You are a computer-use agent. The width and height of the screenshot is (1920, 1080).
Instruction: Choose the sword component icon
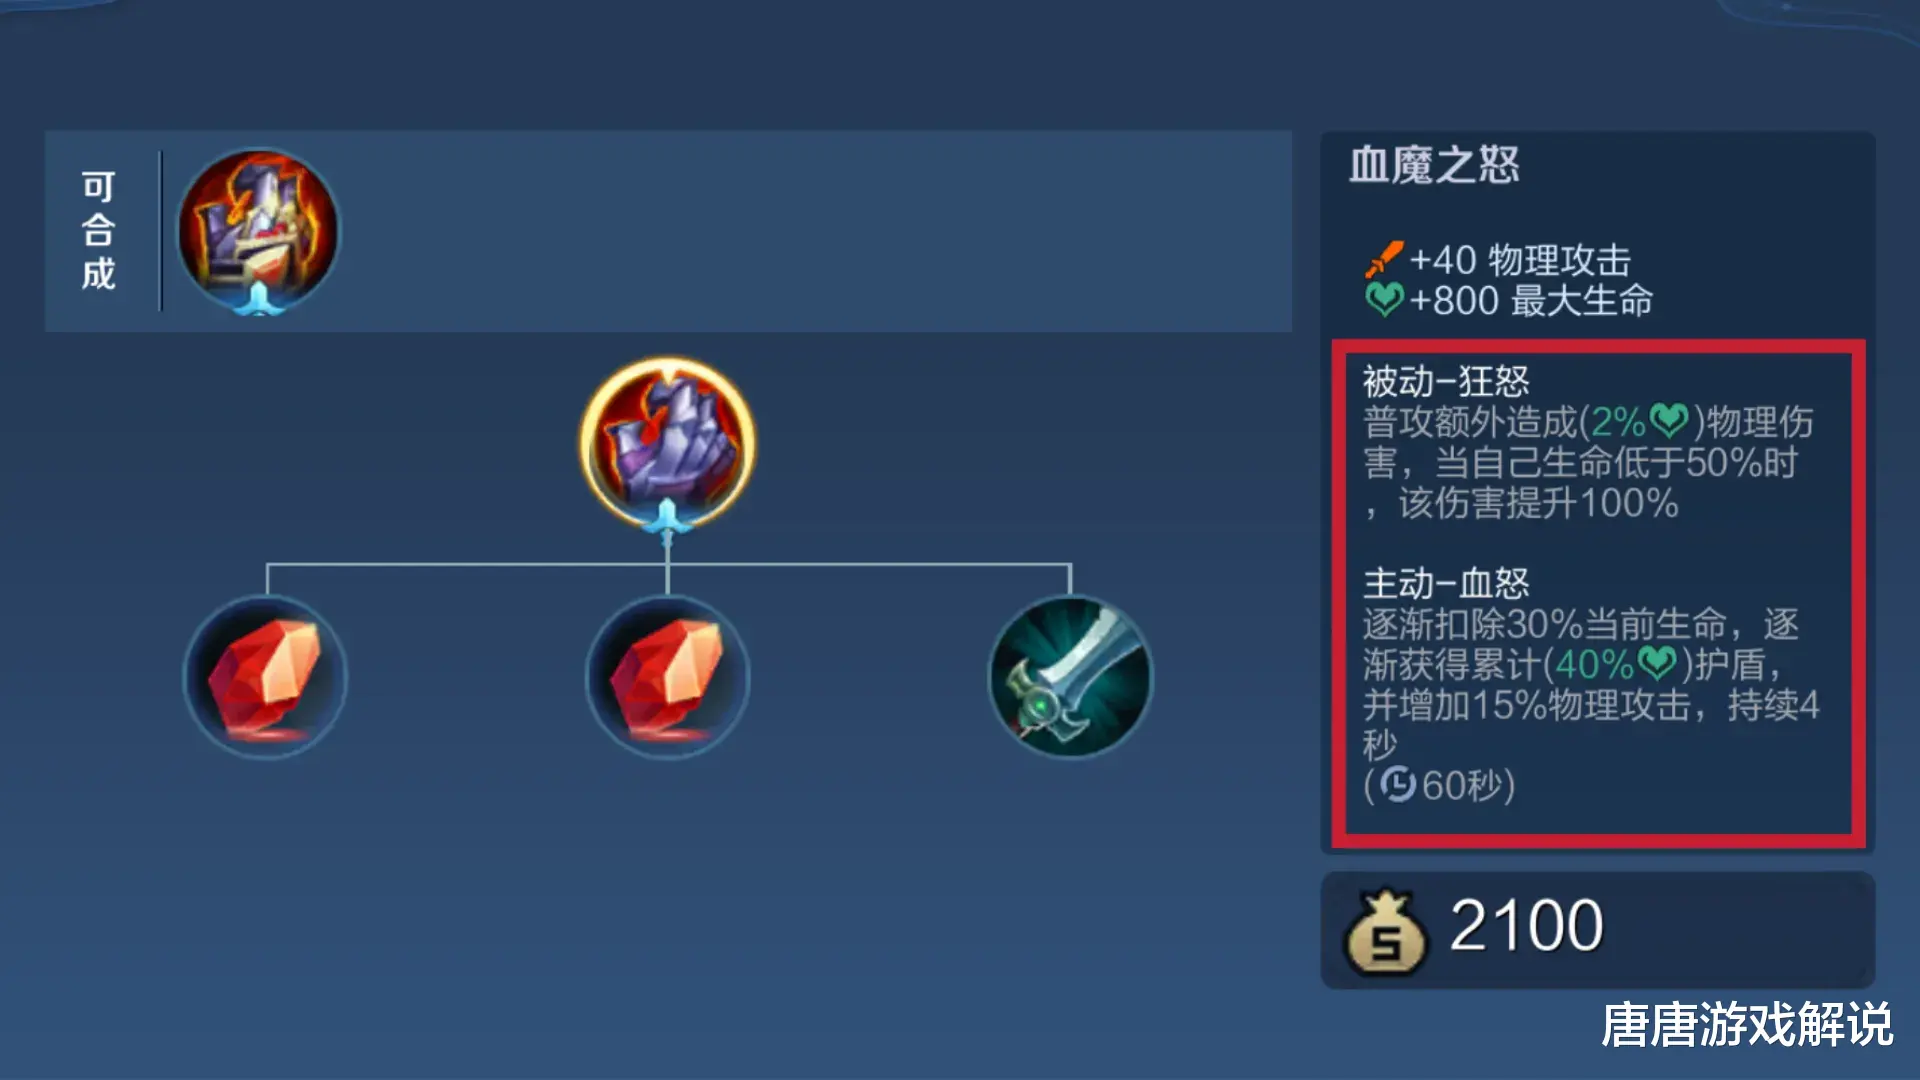pyautogui.click(x=1070, y=678)
